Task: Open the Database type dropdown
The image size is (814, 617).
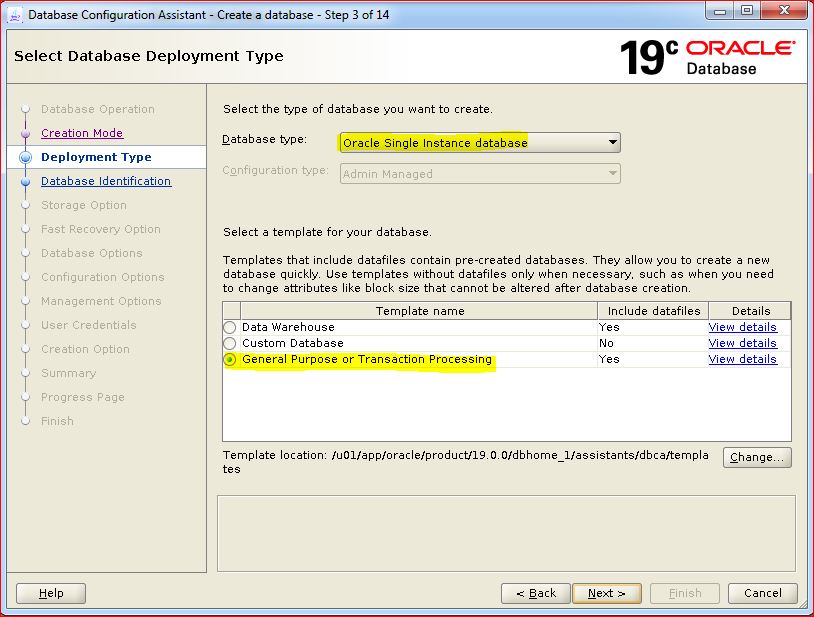Action: 479,142
